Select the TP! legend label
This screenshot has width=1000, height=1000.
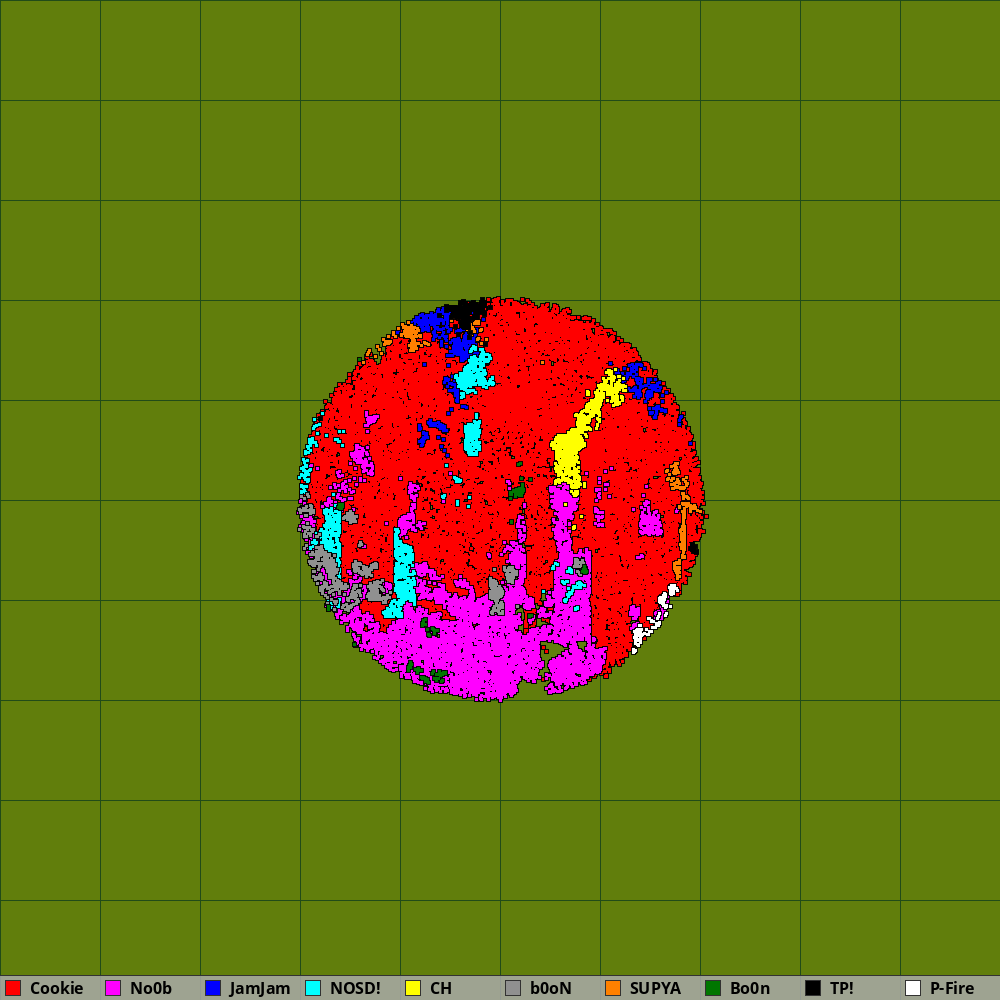point(842,988)
